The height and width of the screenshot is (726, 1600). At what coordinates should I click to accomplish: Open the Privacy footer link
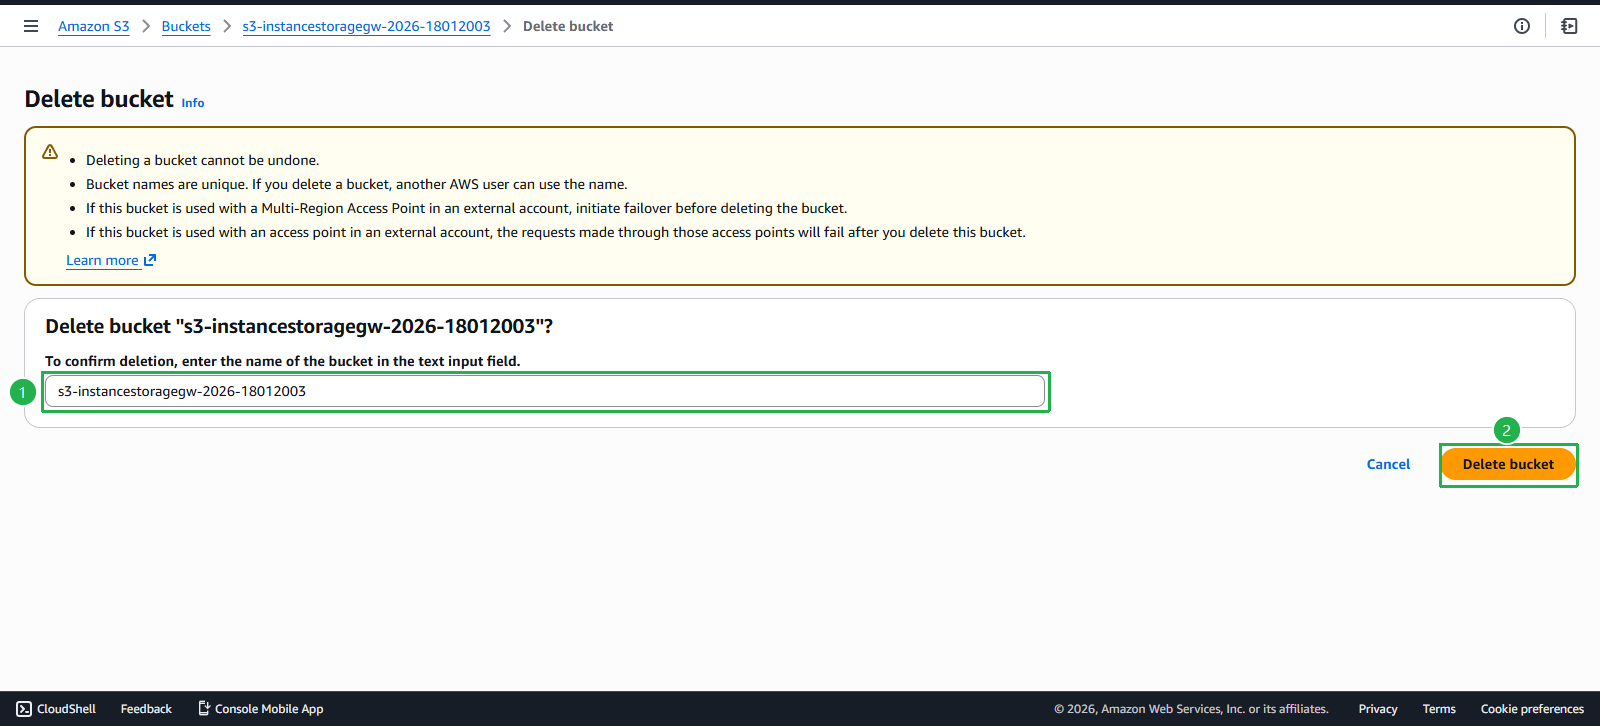pos(1378,709)
